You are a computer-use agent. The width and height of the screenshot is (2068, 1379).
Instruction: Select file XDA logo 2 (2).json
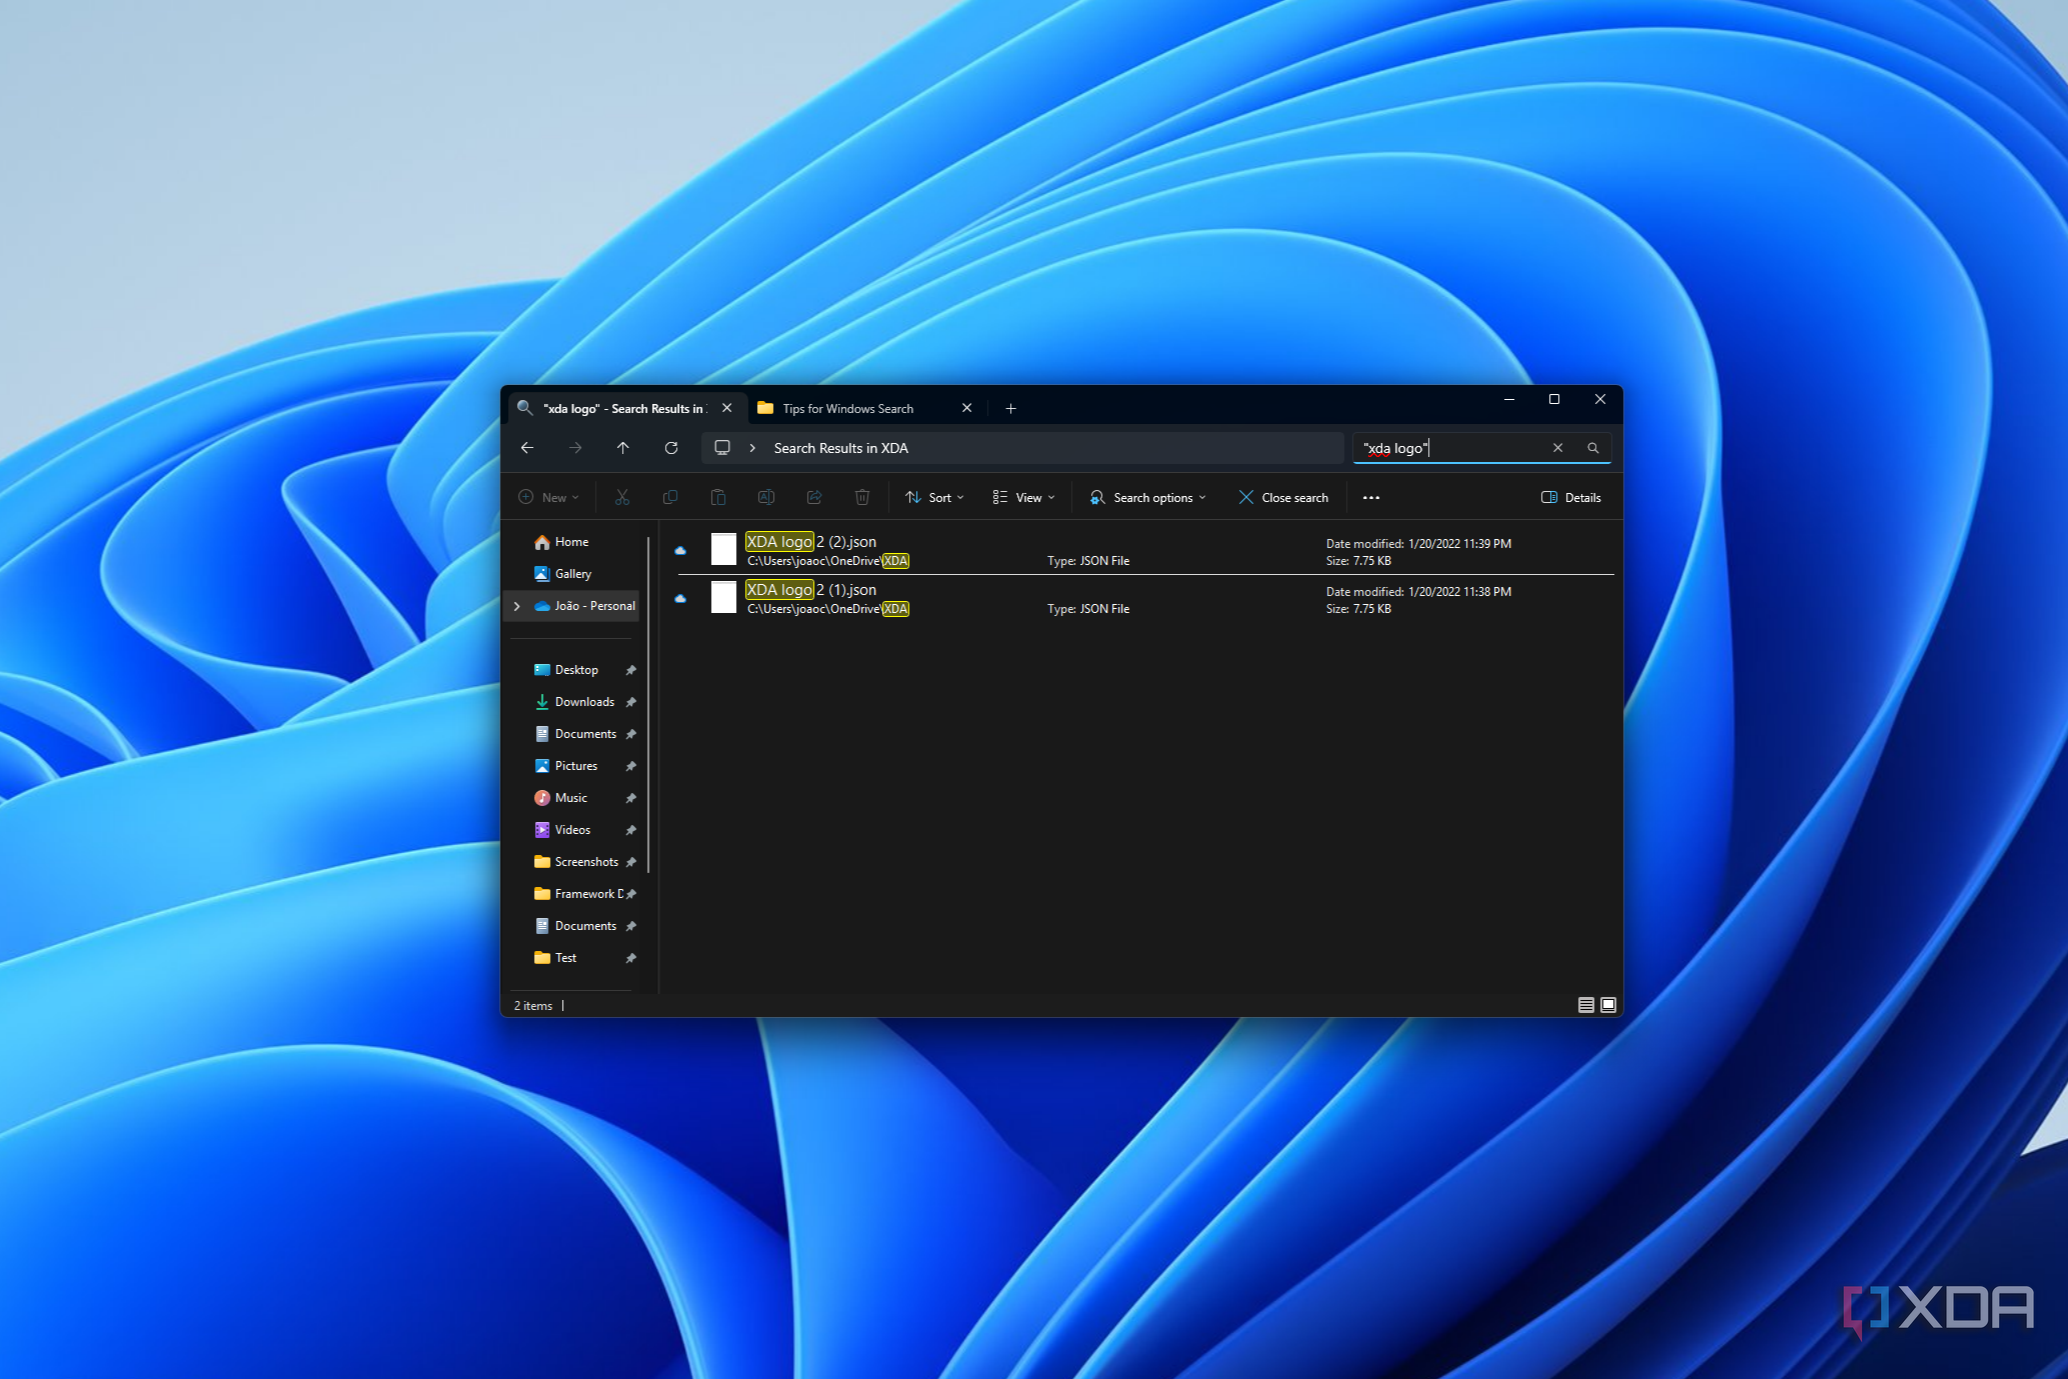[x=1145, y=551]
